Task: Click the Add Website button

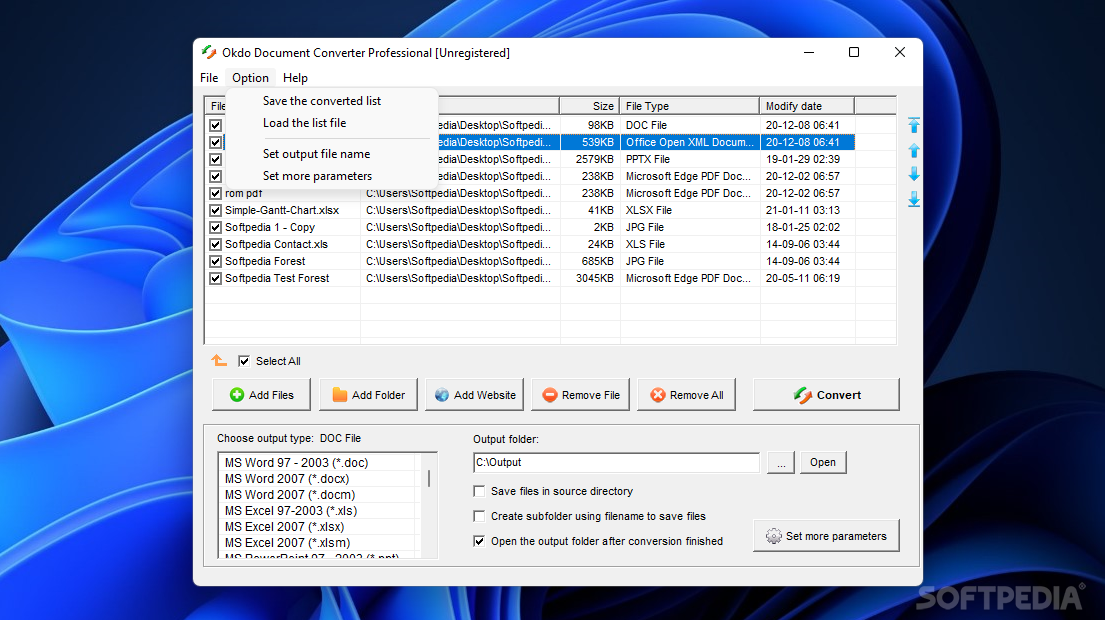Action: tap(474, 395)
